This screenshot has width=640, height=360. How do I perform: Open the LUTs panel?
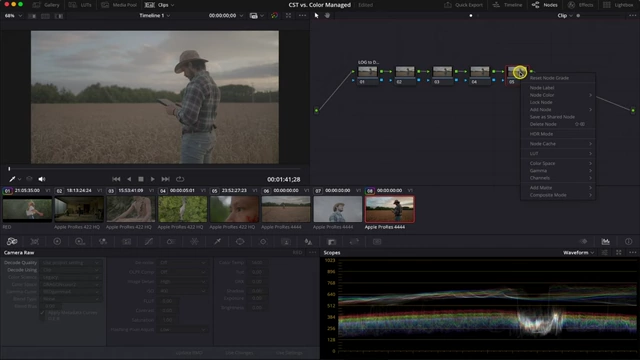[x=80, y=5]
